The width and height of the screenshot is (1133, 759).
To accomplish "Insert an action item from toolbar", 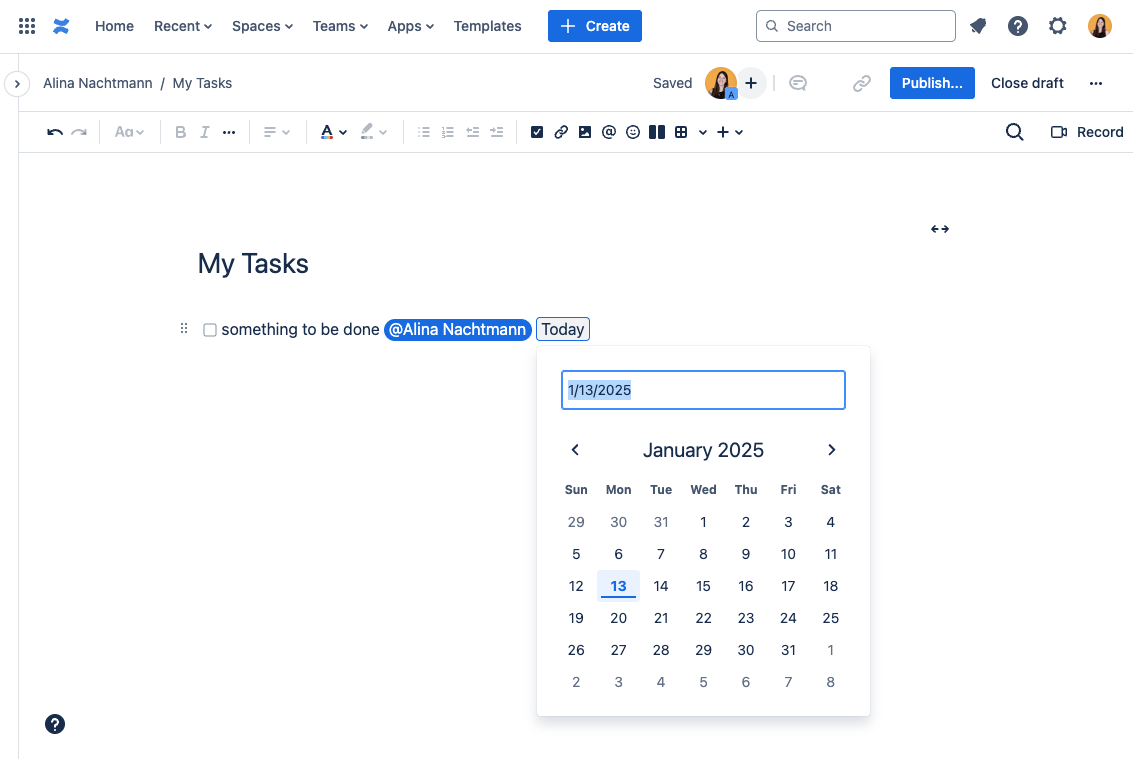I will click(537, 132).
